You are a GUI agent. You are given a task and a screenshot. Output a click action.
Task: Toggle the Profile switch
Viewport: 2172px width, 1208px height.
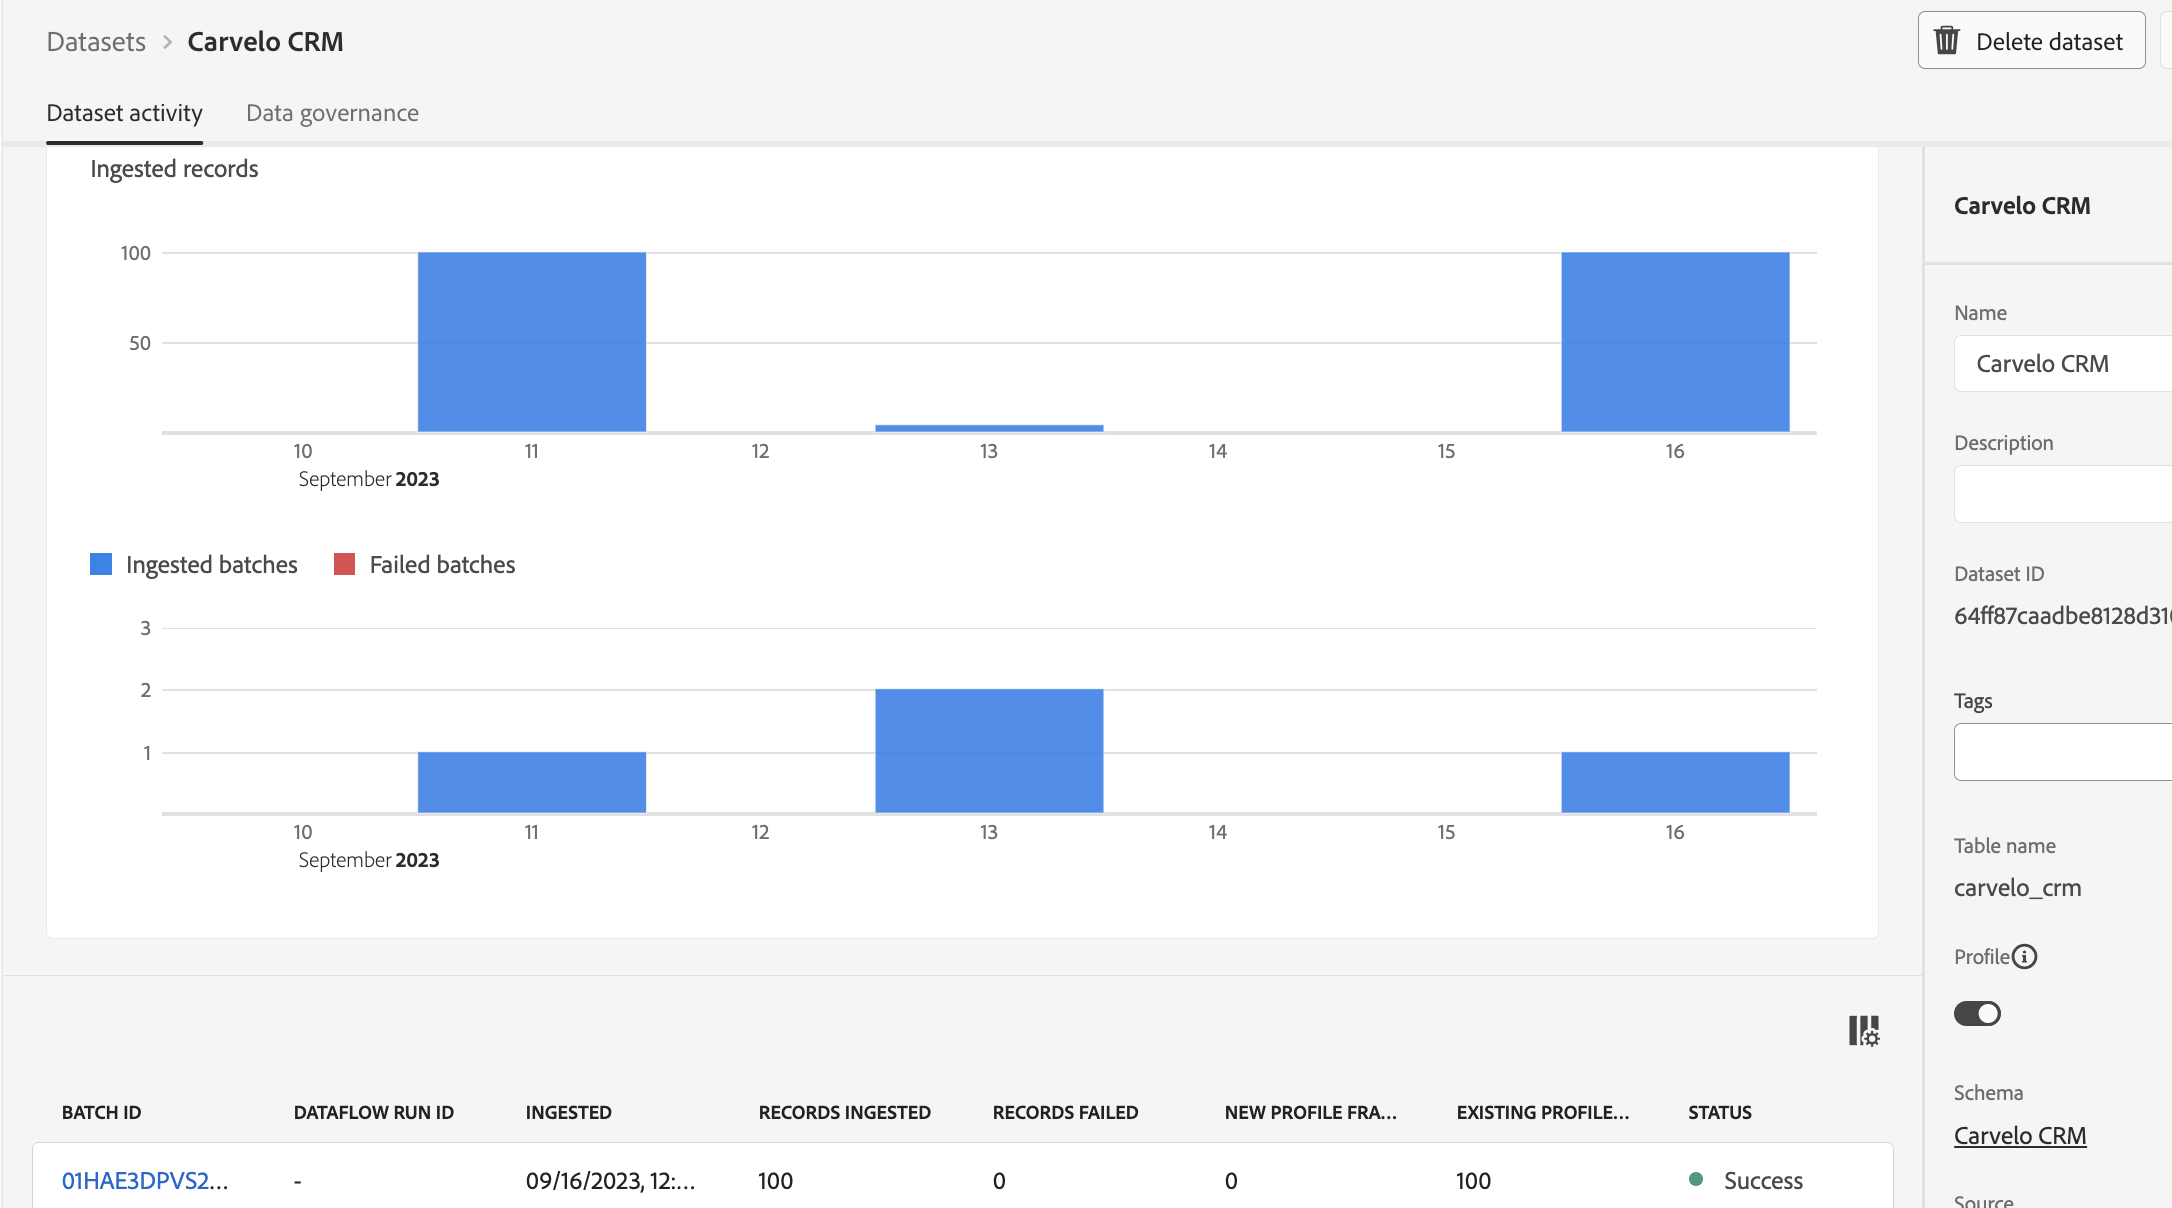click(1977, 1014)
